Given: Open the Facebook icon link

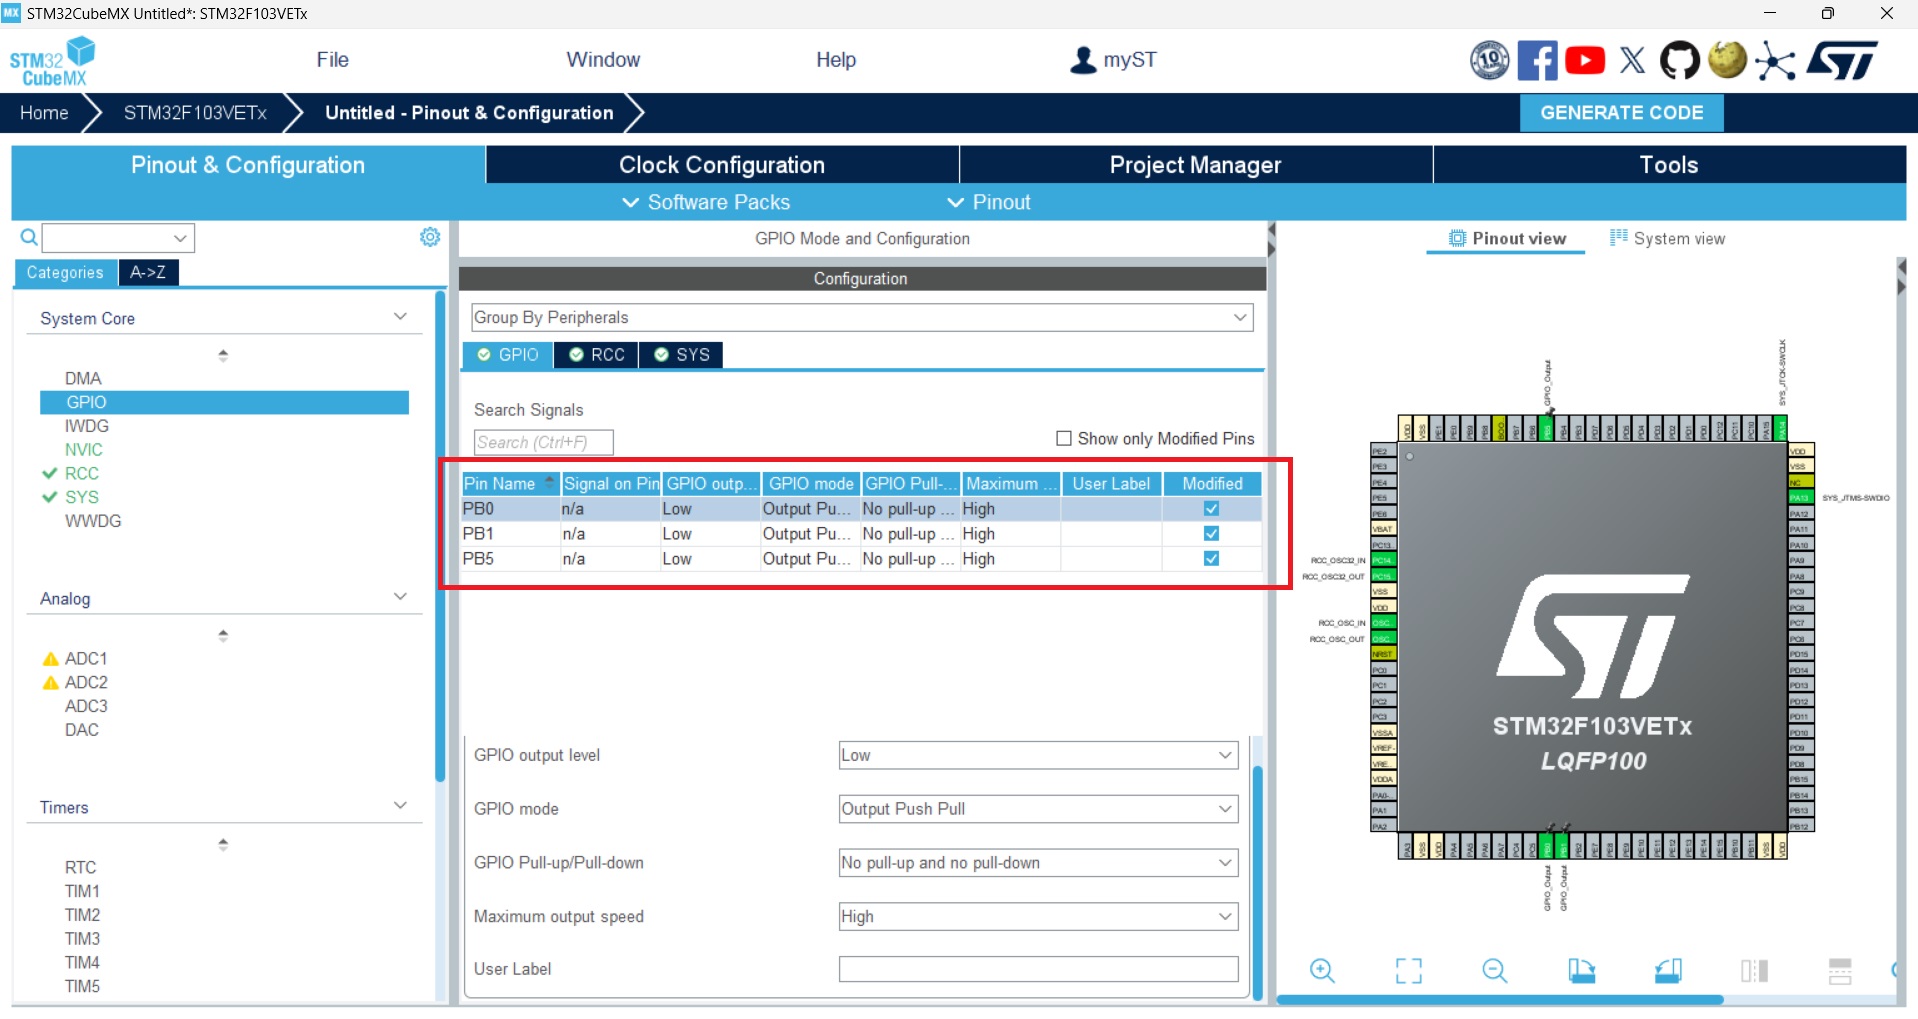Looking at the screenshot, I should coord(1537,60).
